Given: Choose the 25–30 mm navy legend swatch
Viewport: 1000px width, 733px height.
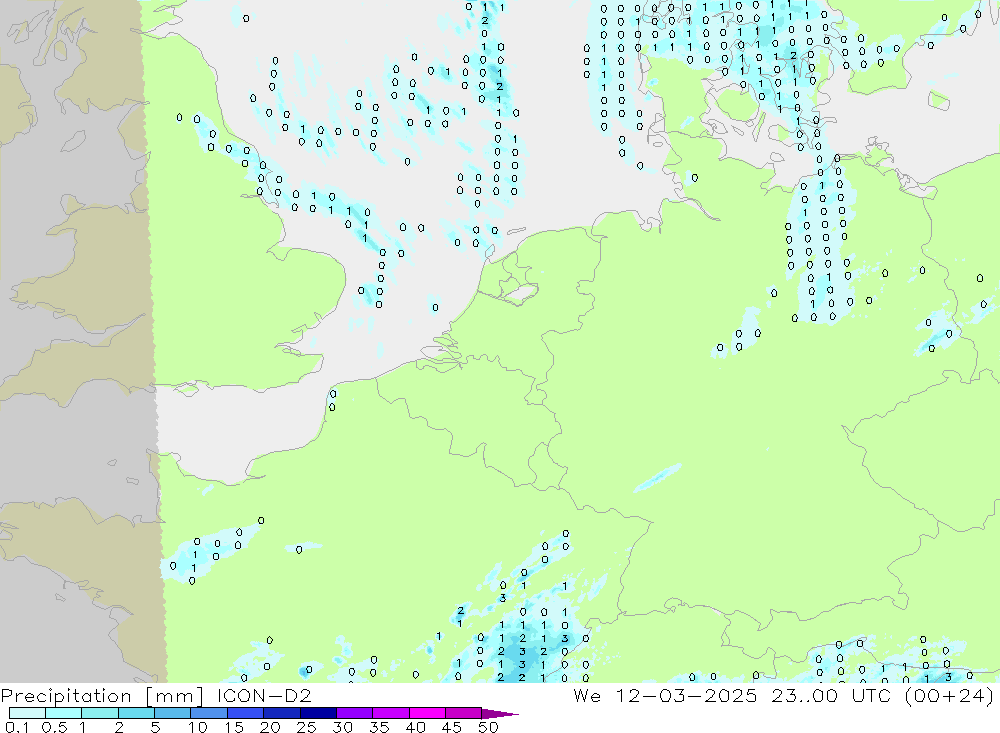Looking at the screenshot, I should (318, 713).
